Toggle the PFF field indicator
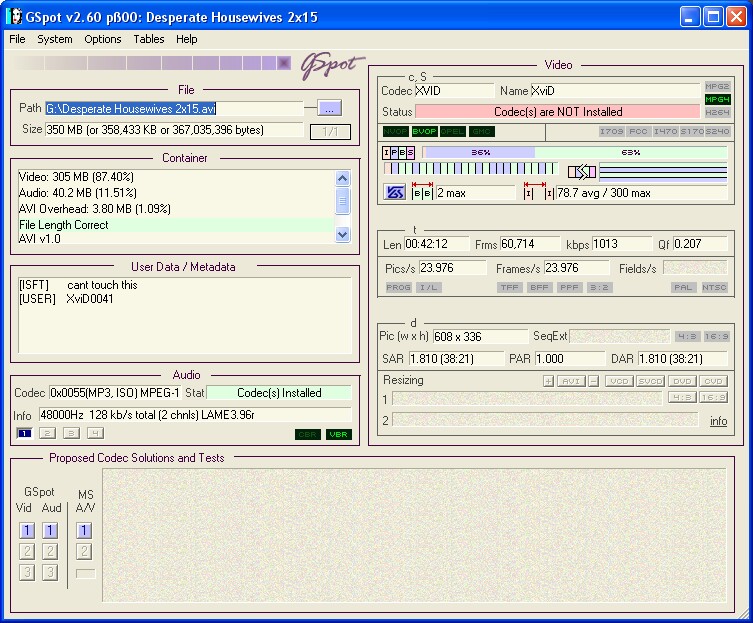The width and height of the screenshot is (753, 623). (x=569, y=287)
